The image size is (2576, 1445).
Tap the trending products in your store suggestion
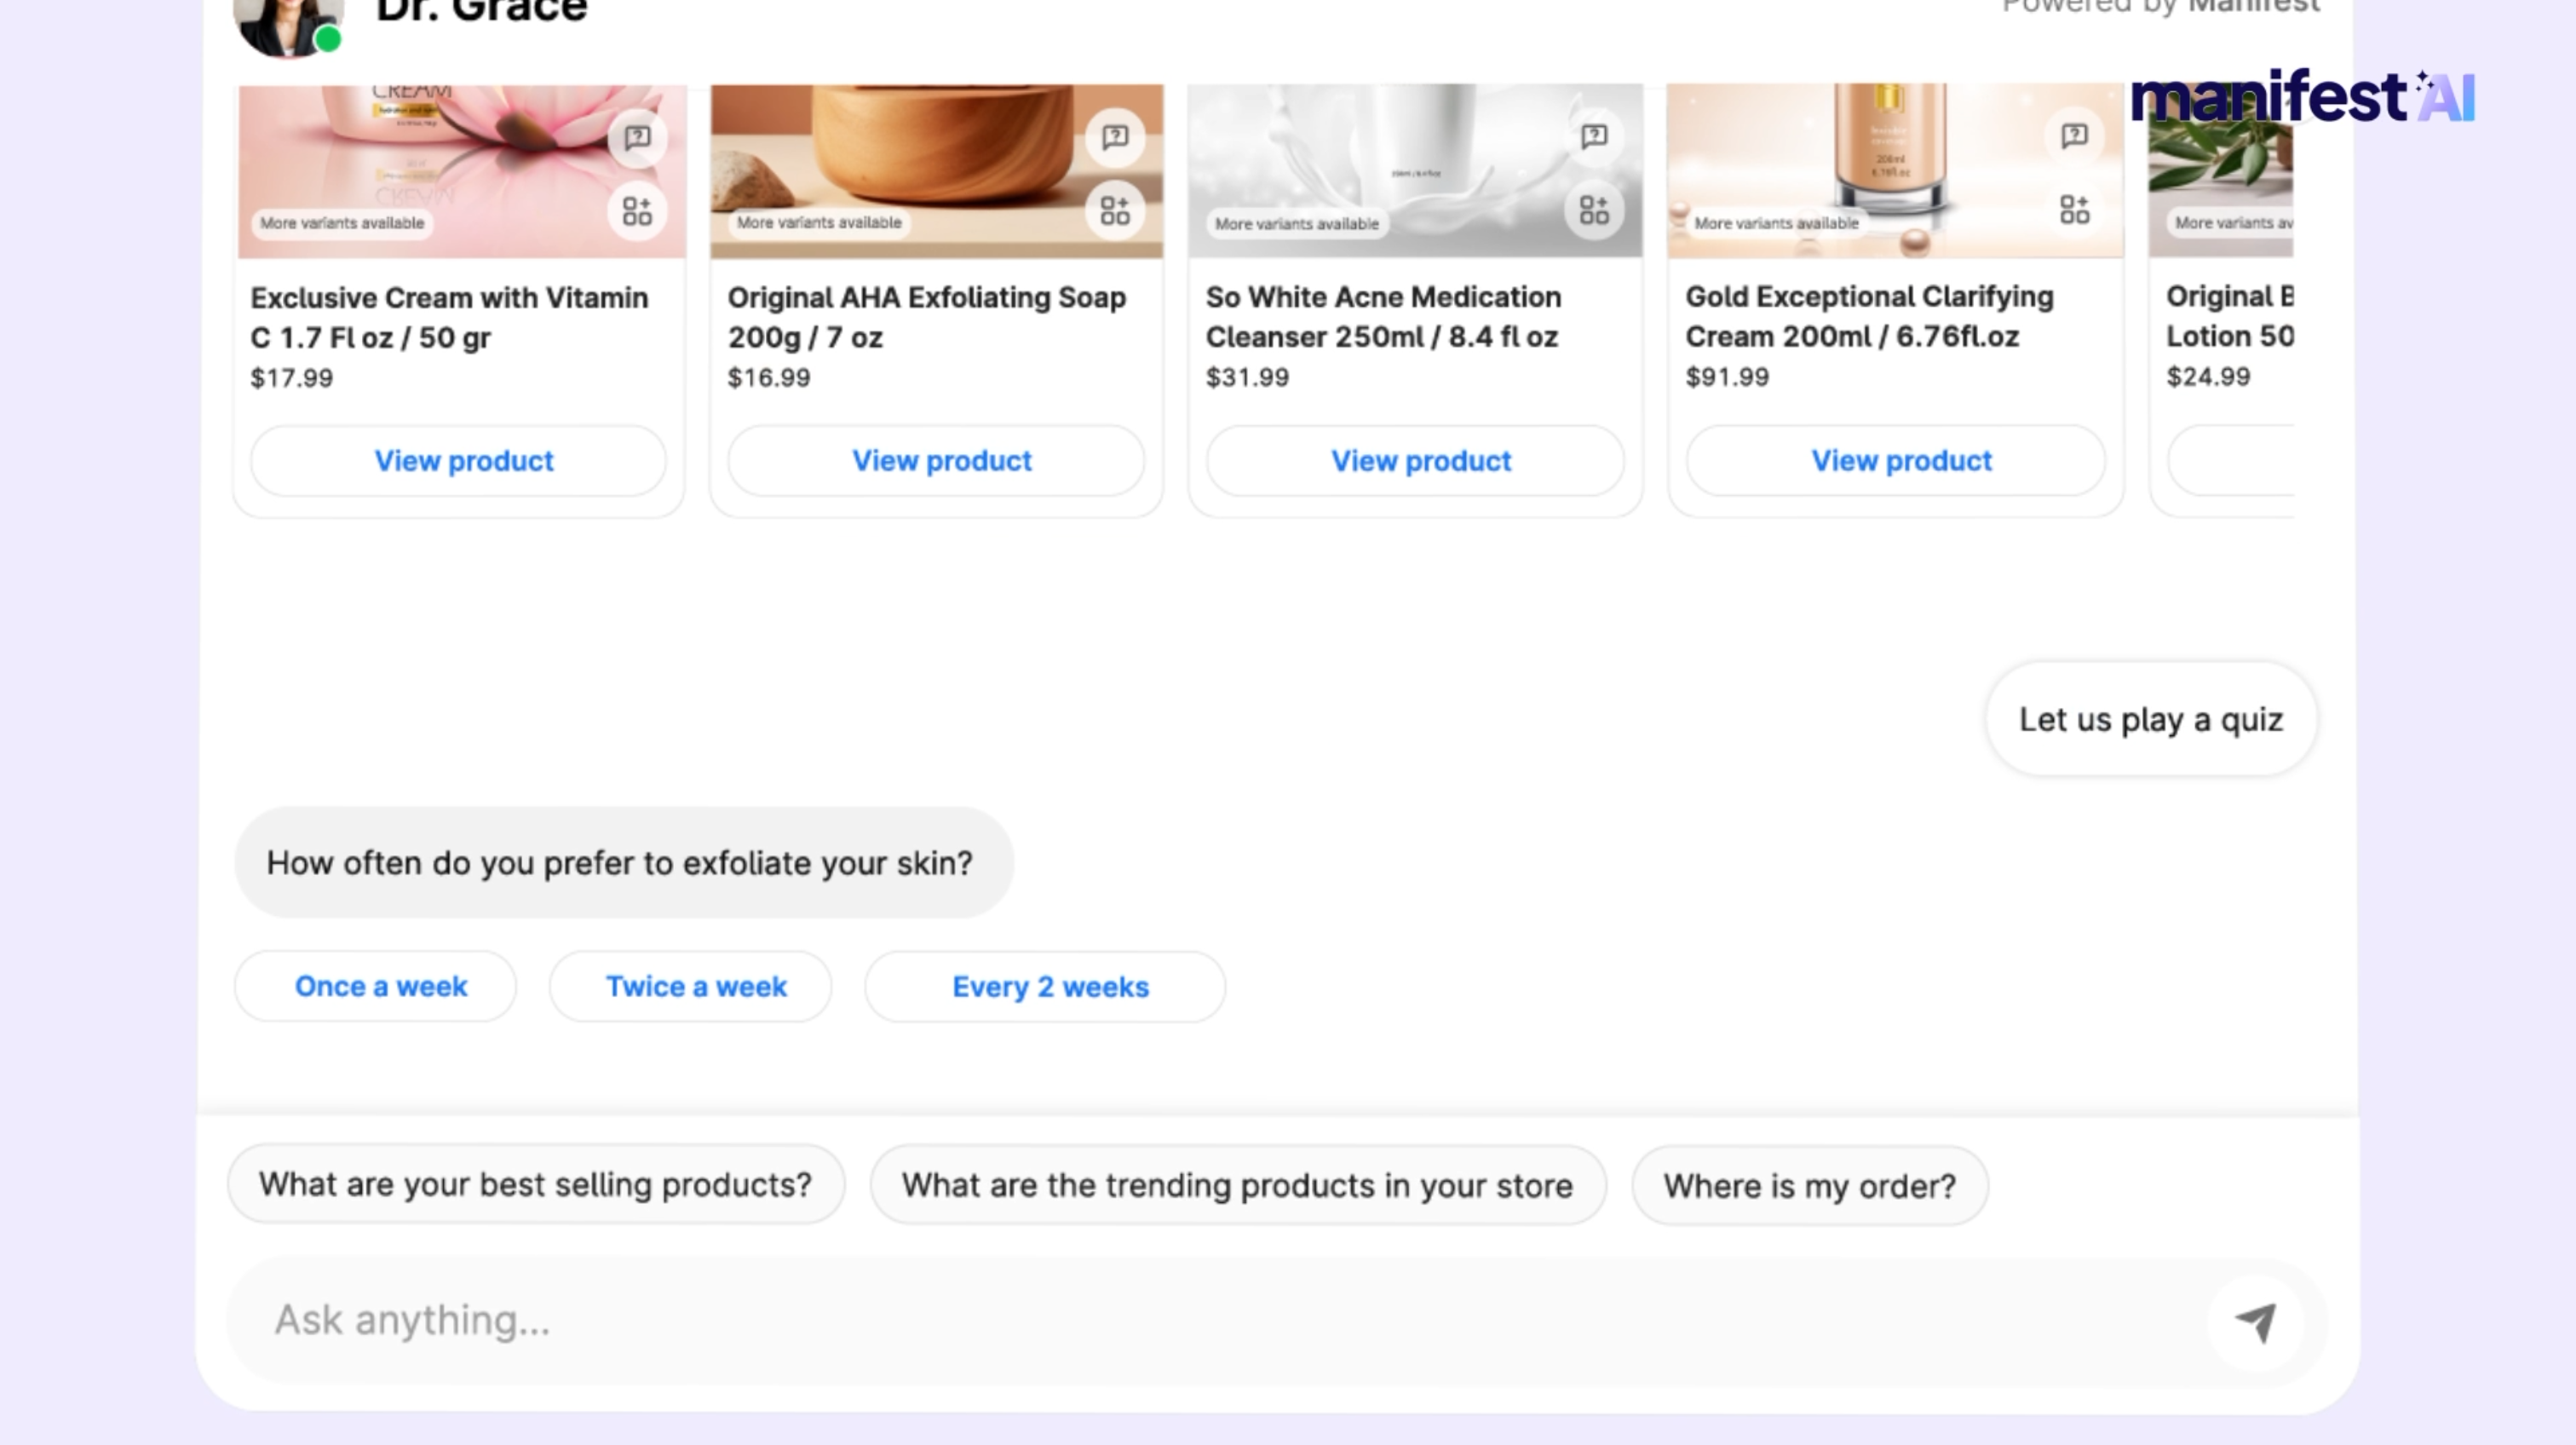(x=1238, y=1186)
